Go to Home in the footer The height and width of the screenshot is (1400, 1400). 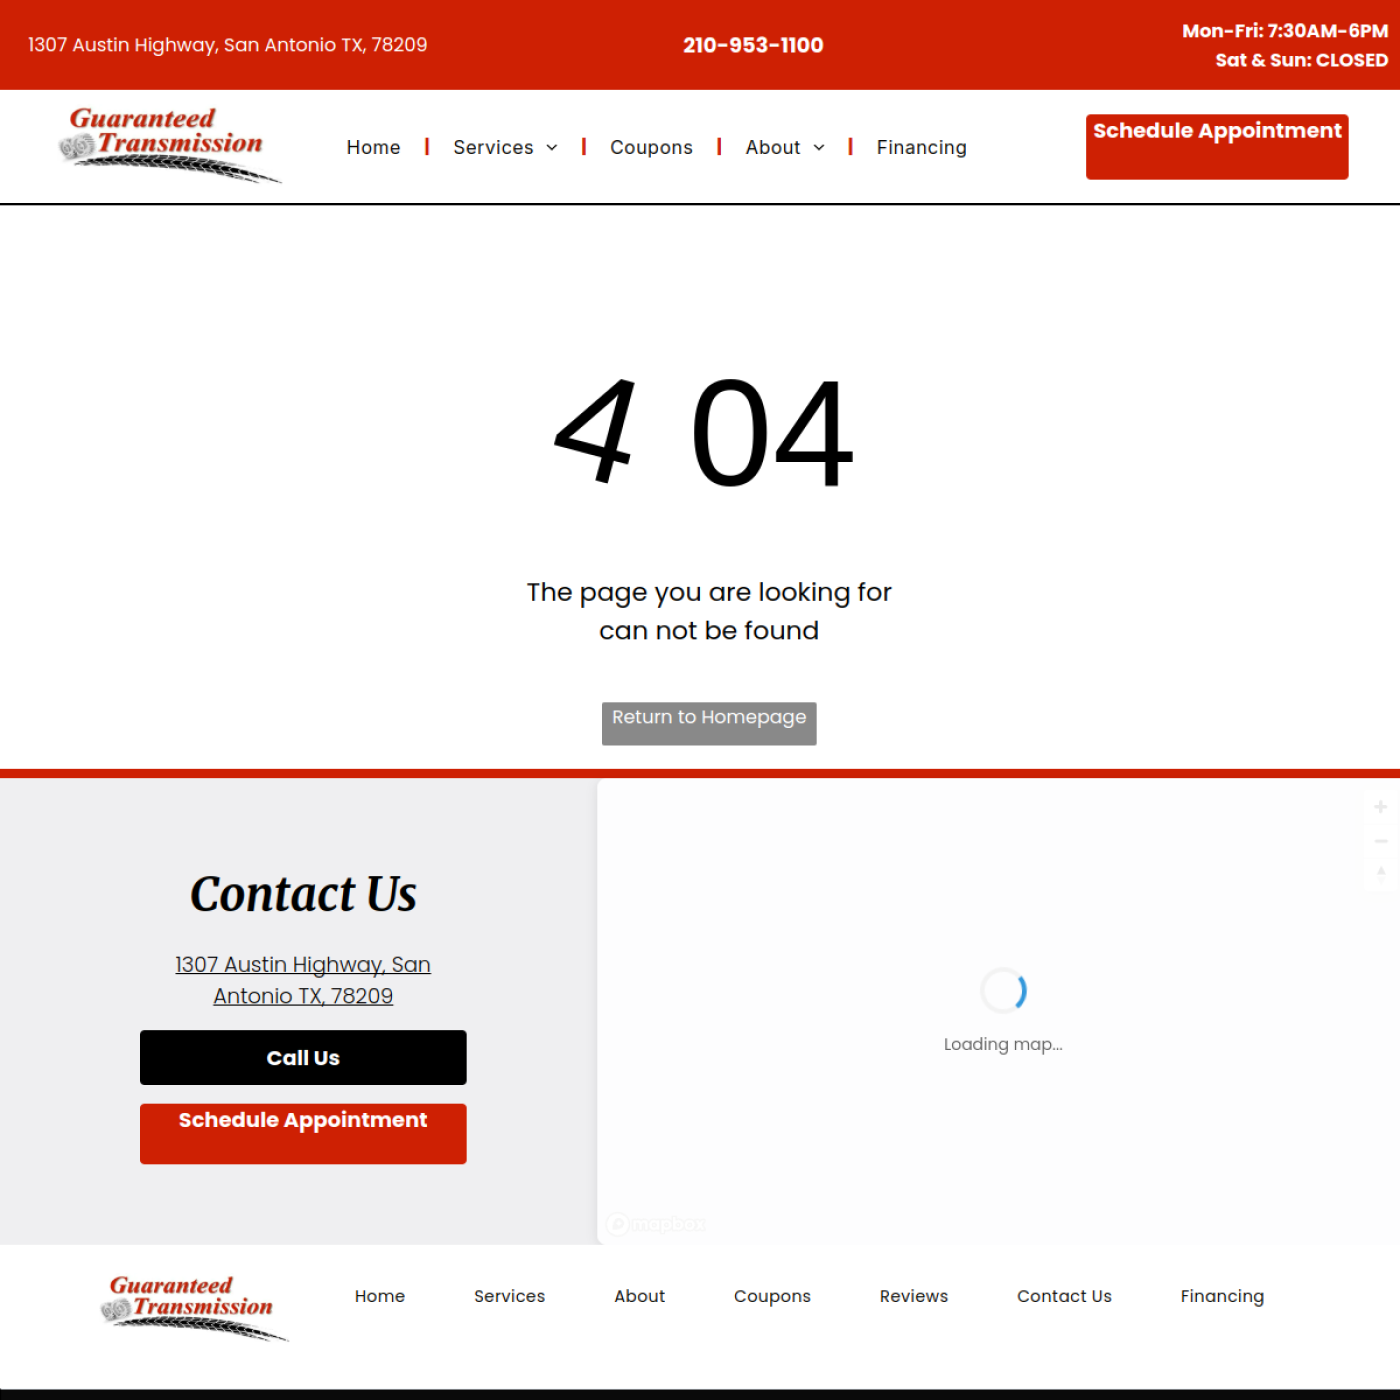pyautogui.click(x=380, y=1296)
